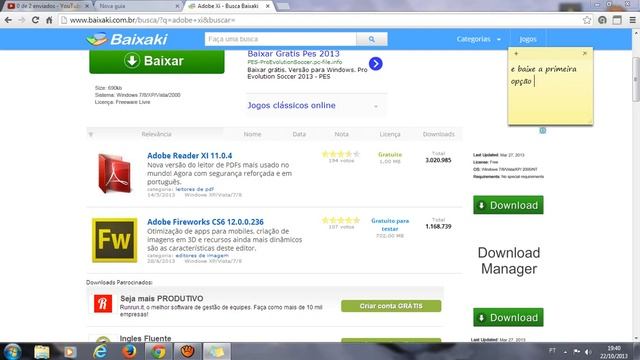Open File Explorer from the taskbar
Viewport: 640px width, 360px height.
(x=42, y=351)
